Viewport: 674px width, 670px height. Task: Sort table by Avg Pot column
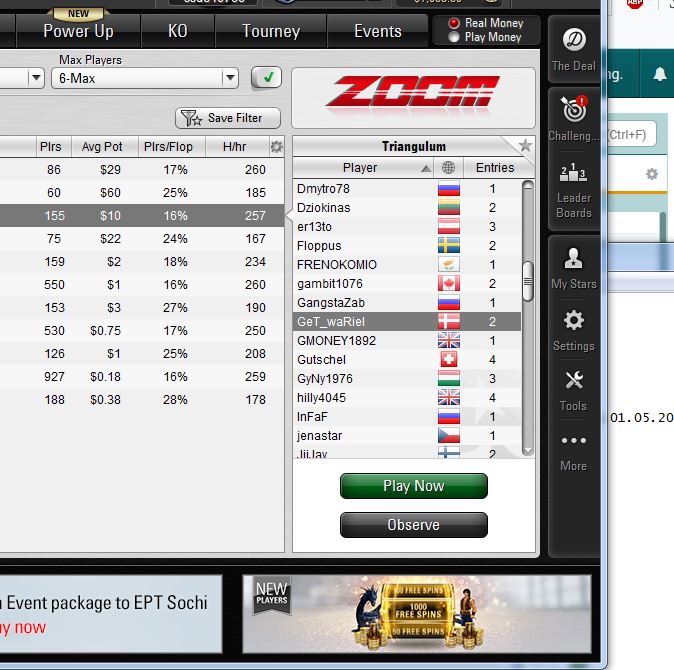[104, 147]
